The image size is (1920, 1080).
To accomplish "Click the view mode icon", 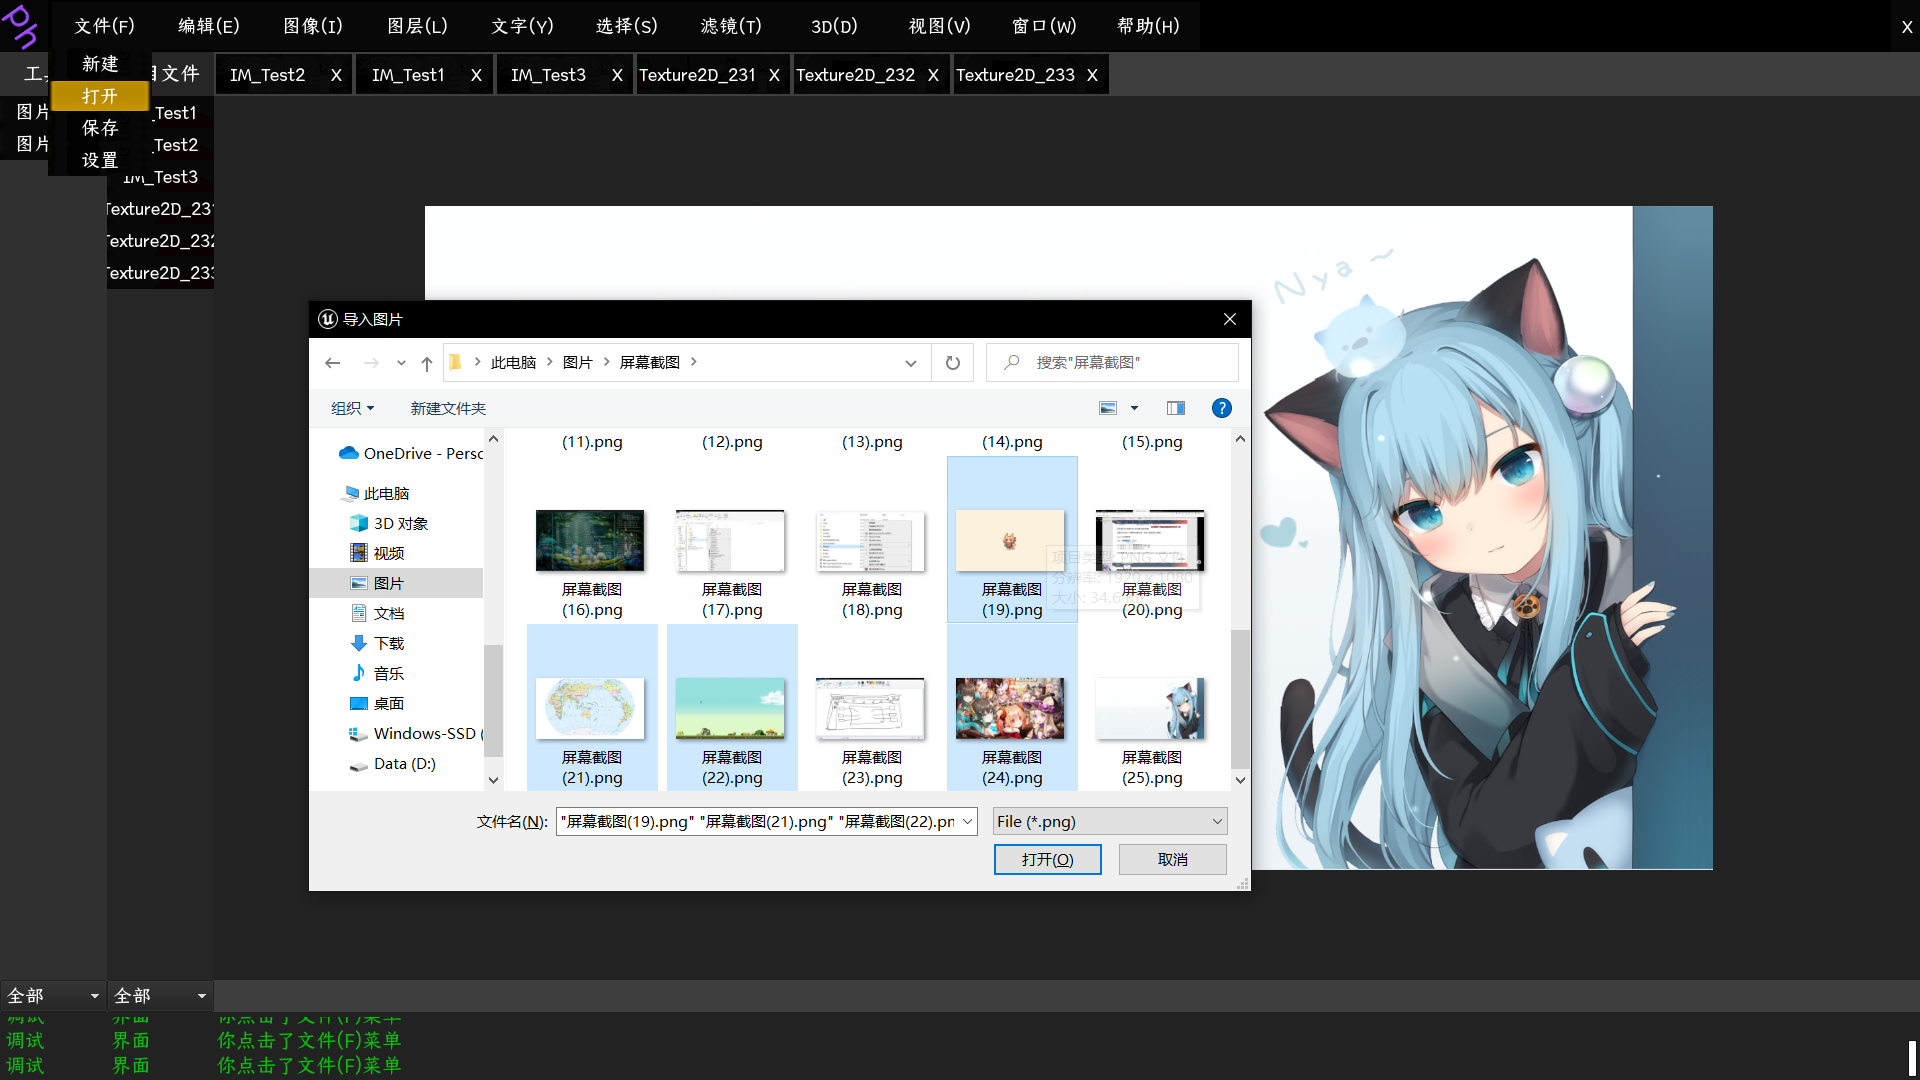I will pos(1108,408).
